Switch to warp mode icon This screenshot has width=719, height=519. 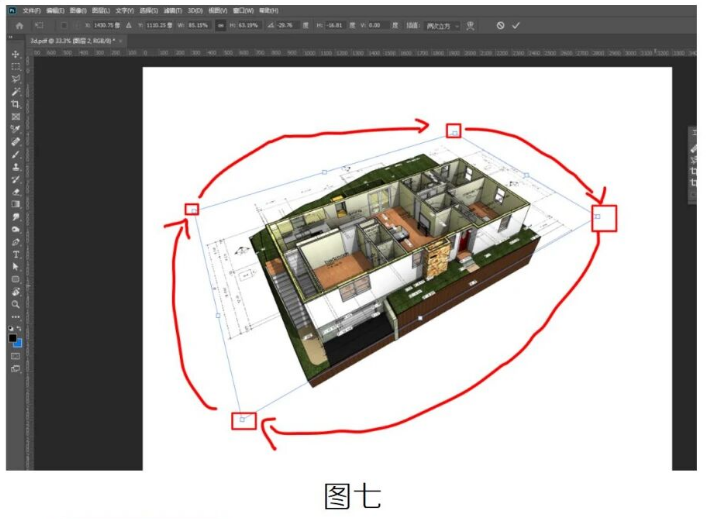tap(470, 26)
